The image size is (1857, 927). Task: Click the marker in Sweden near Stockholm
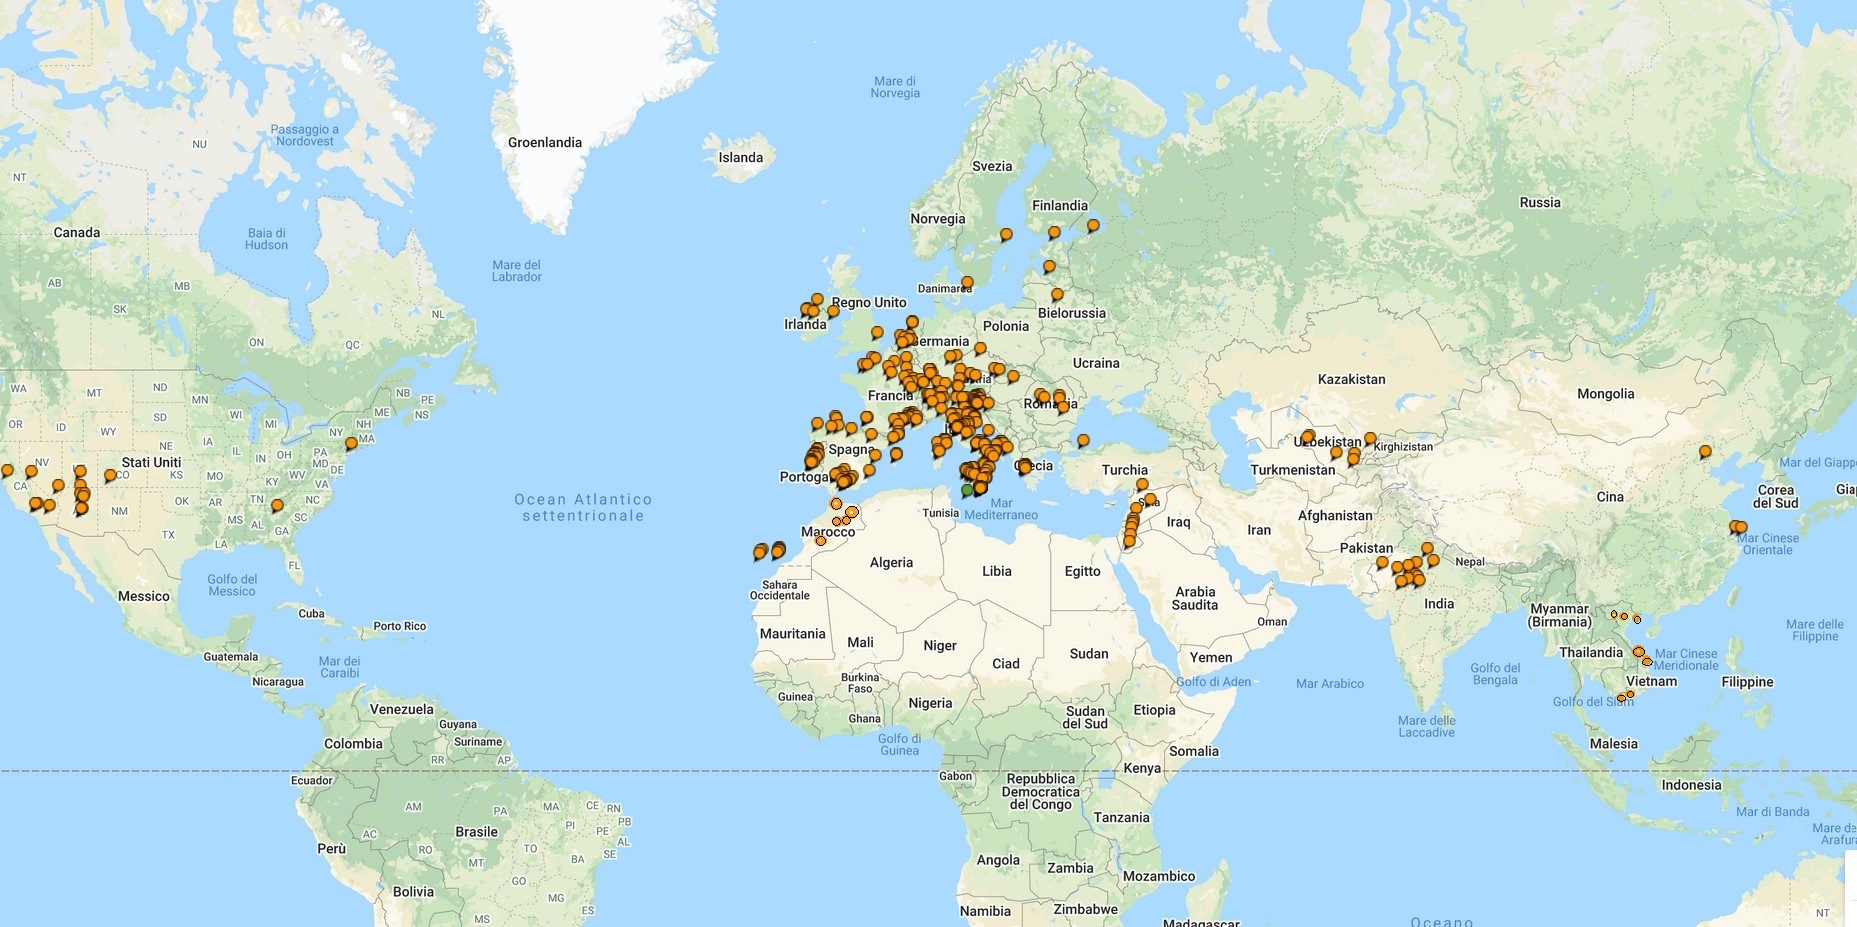coord(1006,235)
